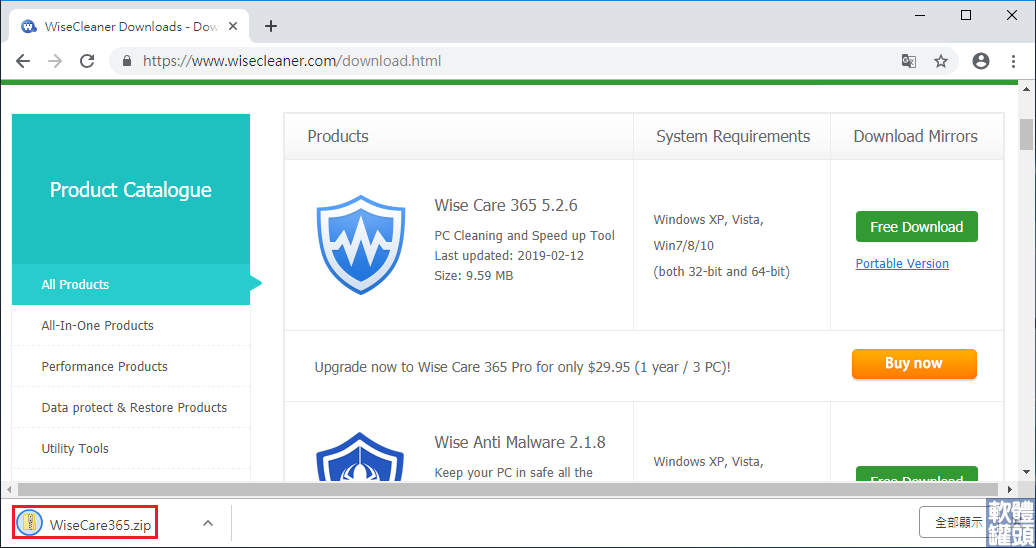
Task: Close the WiseCleaner Downloads tab
Action: (233, 26)
